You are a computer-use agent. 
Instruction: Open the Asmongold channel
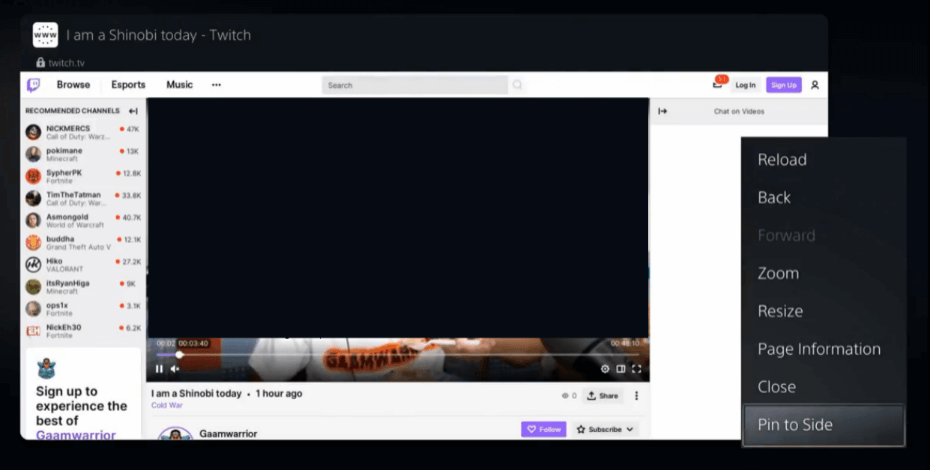click(83, 220)
